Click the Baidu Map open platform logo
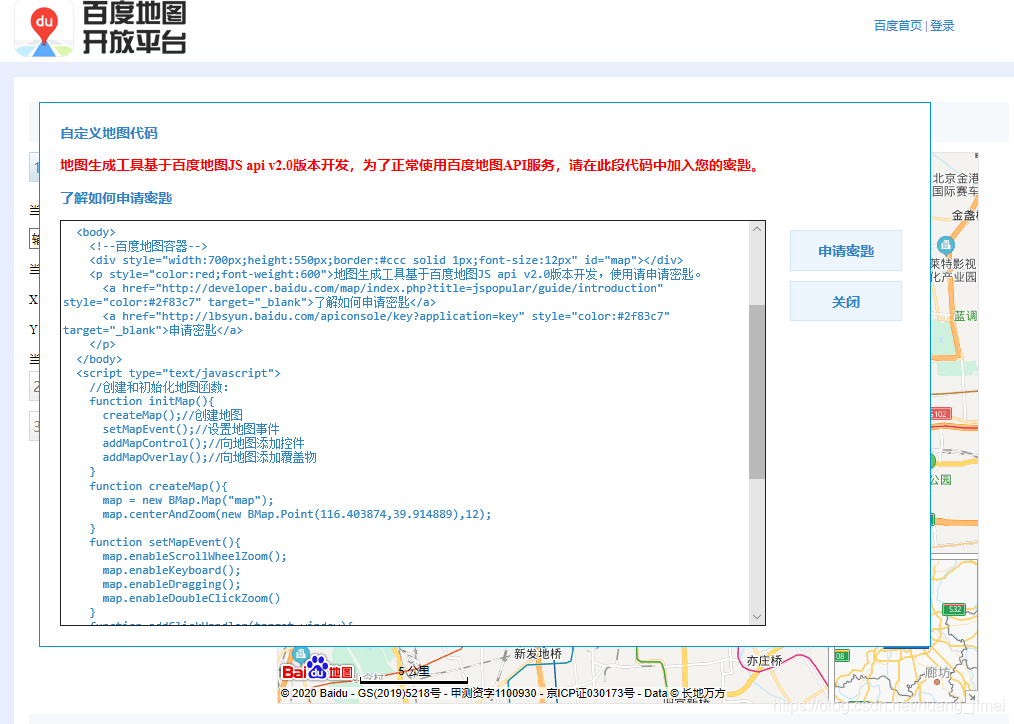Image resolution: width=1014 pixels, height=724 pixels. (44, 28)
